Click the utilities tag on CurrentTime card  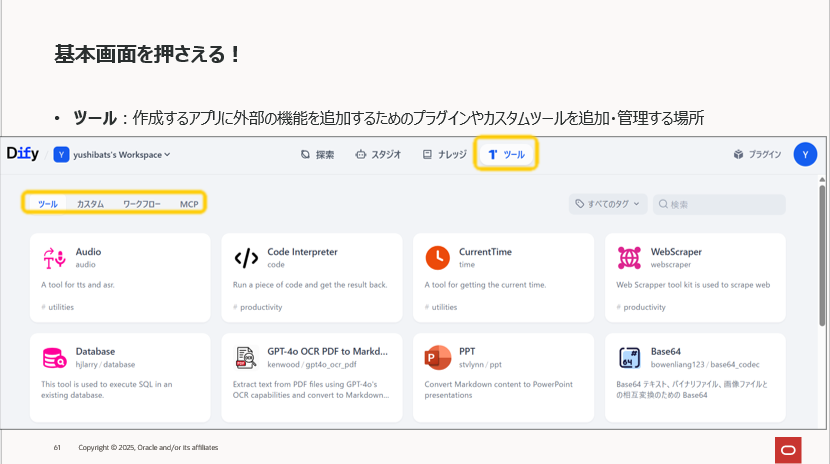pyautogui.click(x=441, y=307)
